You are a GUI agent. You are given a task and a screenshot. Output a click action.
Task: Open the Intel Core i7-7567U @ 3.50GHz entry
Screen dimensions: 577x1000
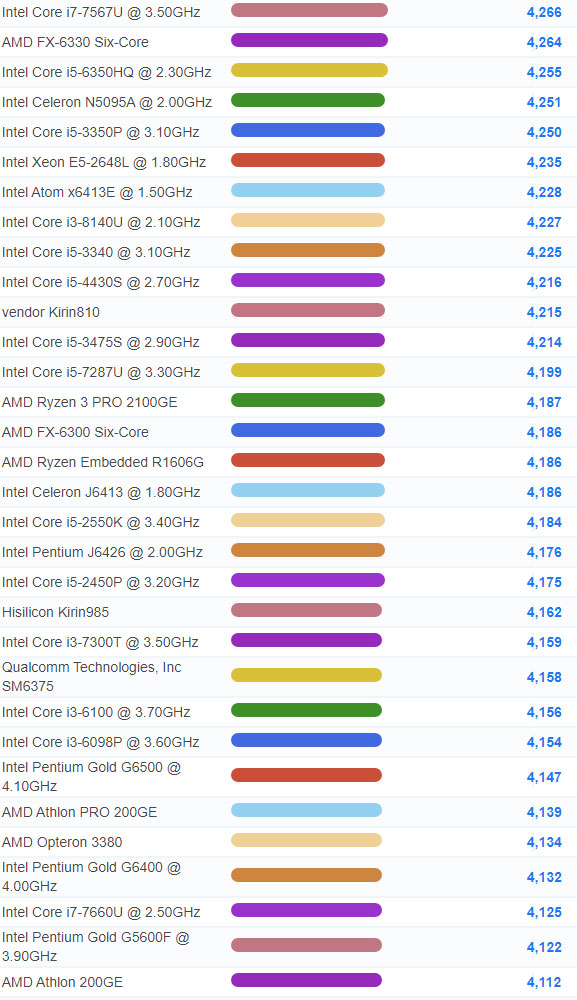tap(101, 12)
